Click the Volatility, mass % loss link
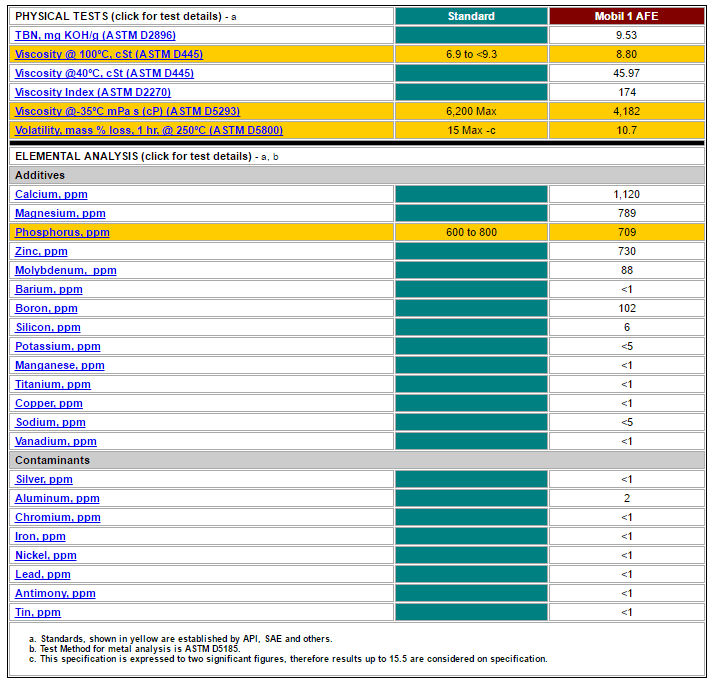This screenshot has height=682, width=713. 148,130
